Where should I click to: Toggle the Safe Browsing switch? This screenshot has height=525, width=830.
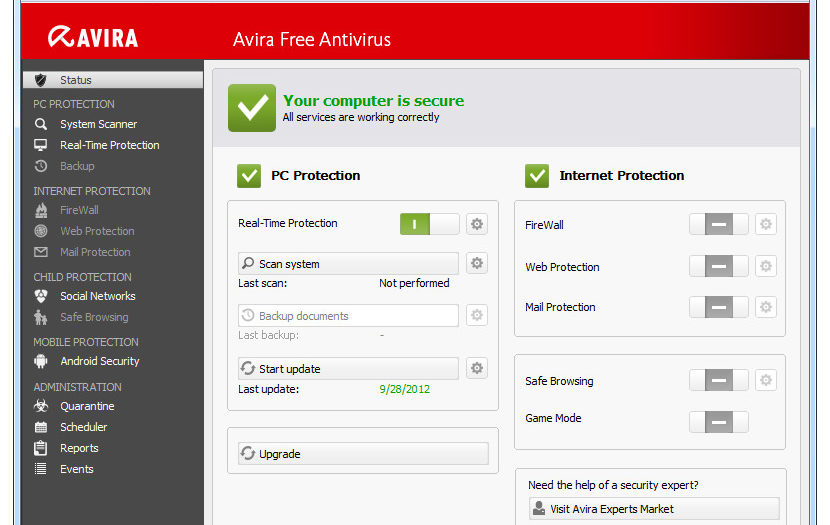click(718, 380)
